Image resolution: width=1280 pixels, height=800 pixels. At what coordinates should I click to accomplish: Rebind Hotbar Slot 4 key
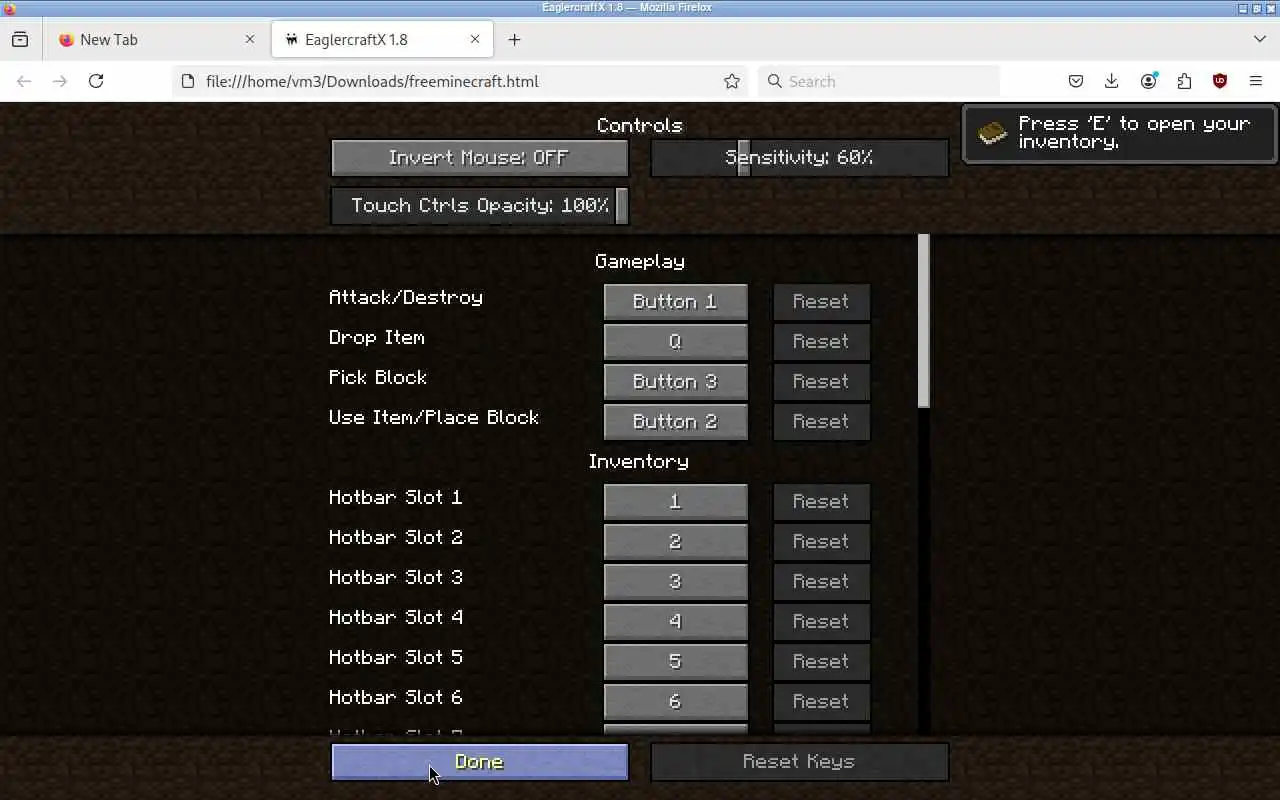coord(676,621)
